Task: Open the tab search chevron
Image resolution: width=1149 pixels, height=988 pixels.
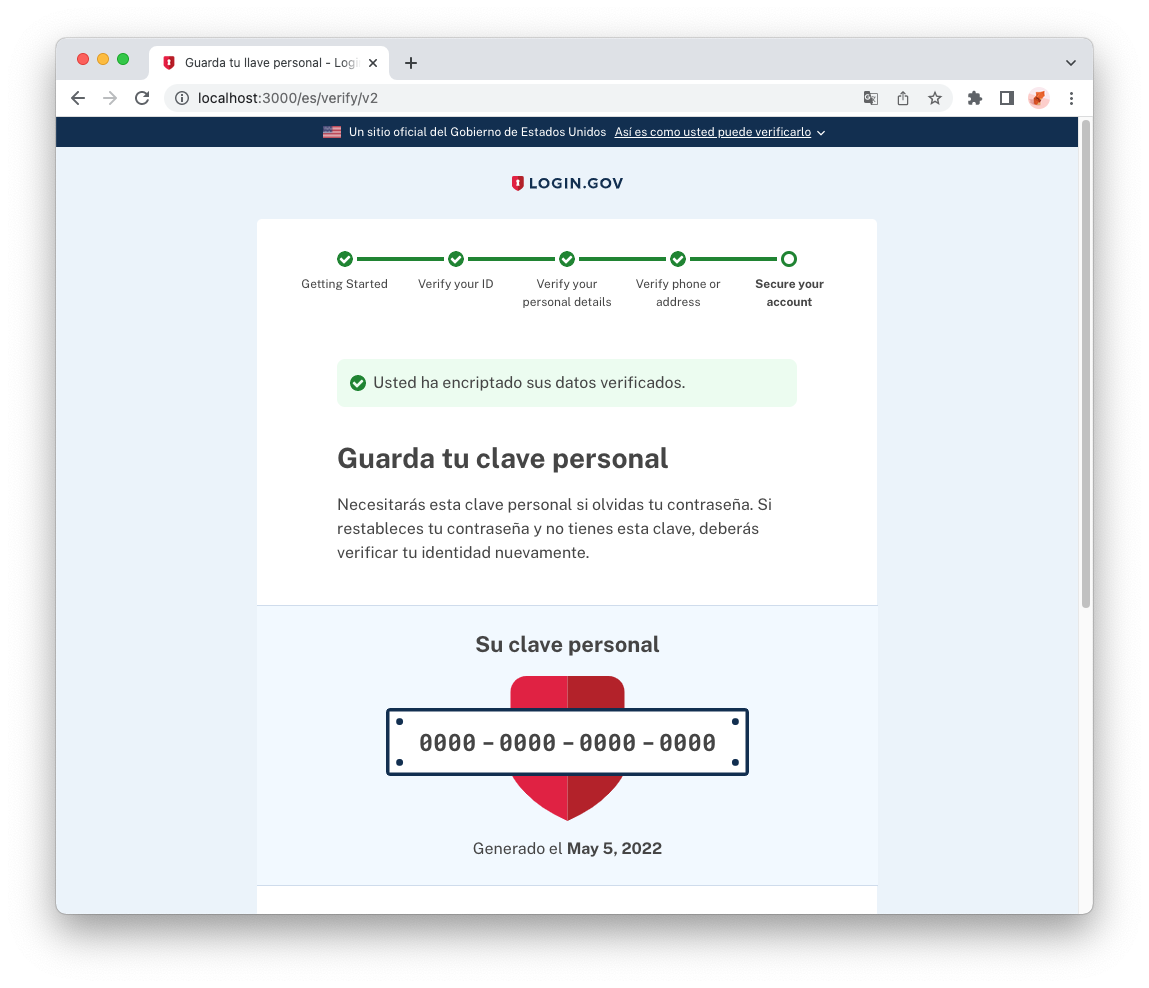Action: [x=1071, y=63]
